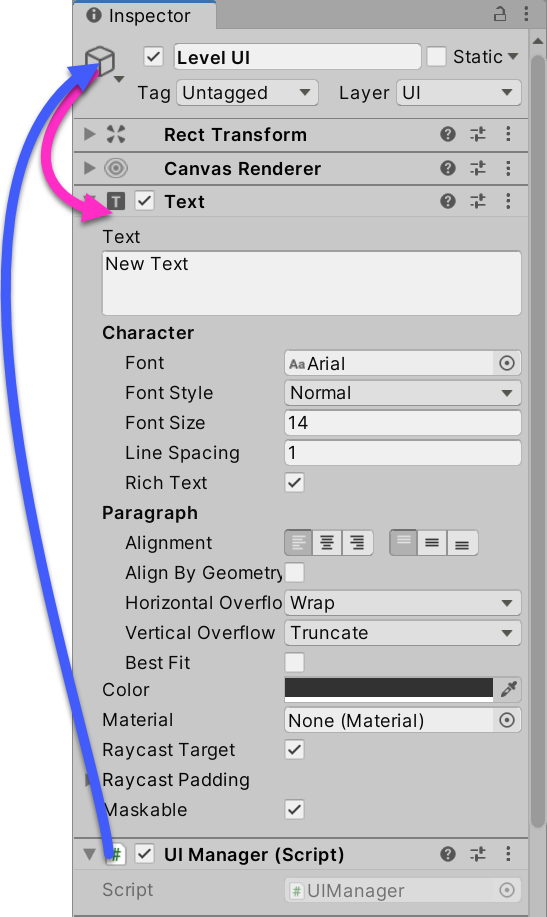Select center horizontal alignment icon
Image resolution: width=547 pixels, height=917 pixels.
tap(327, 543)
